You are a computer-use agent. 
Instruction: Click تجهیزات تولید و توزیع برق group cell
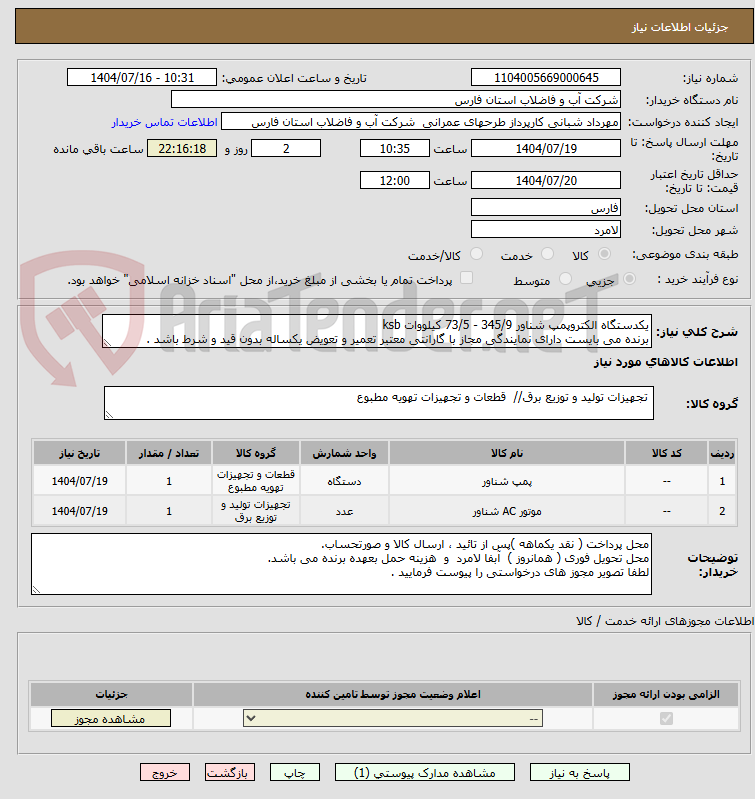[x=256, y=511]
